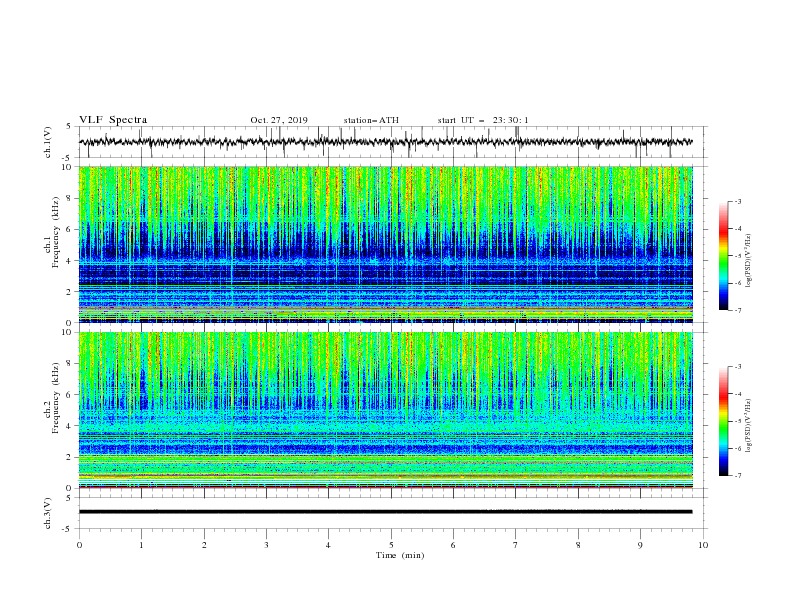
Task: Click the "-7" tick on ch.2 colorbar
Action: click(737, 476)
